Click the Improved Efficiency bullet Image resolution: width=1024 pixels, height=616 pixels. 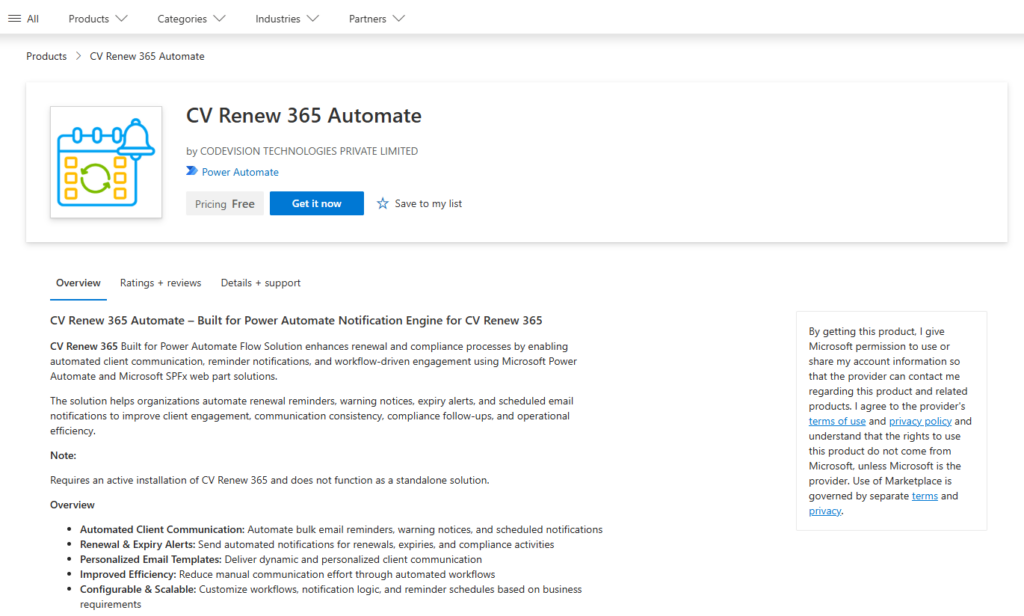point(287,574)
